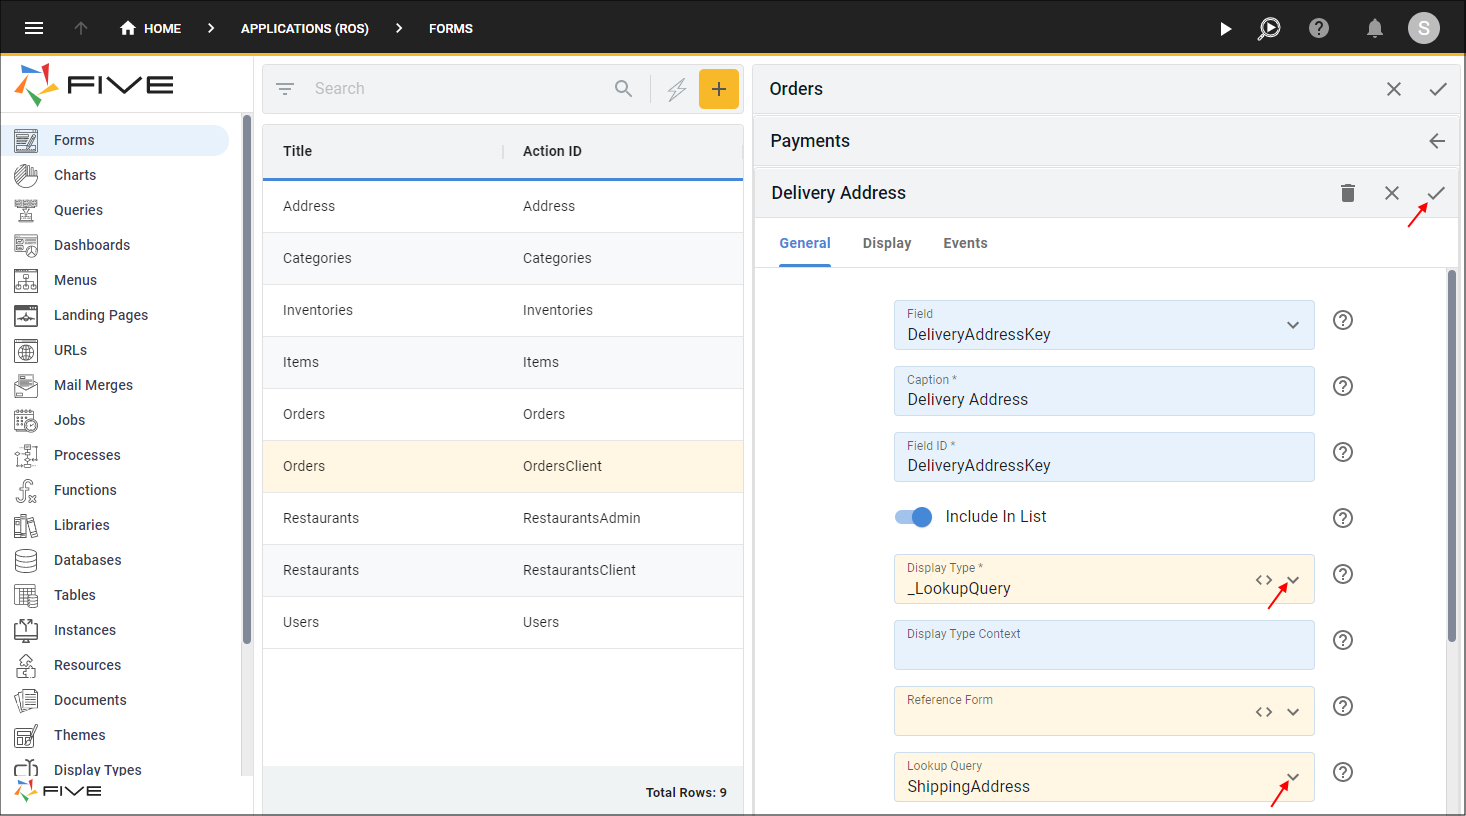Expand the Field dropdown
The height and width of the screenshot is (816, 1466).
point(1293,325)
